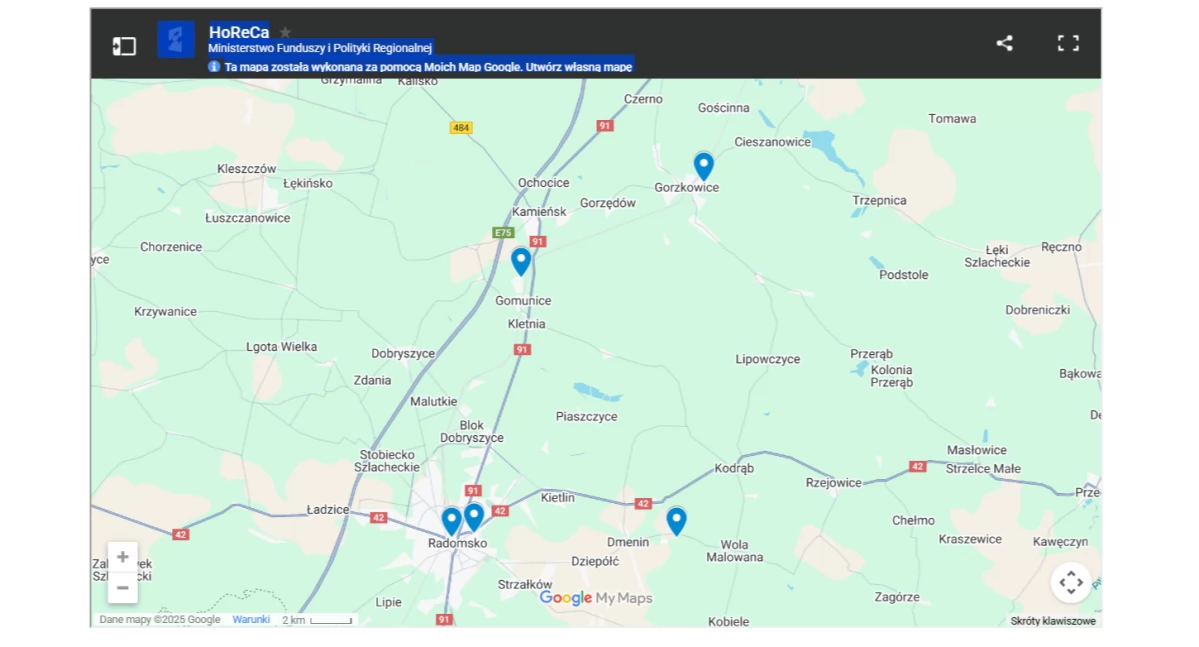
Task: Click the Ministerstwo Funduszy profile logo
Action: click(176, 40)
